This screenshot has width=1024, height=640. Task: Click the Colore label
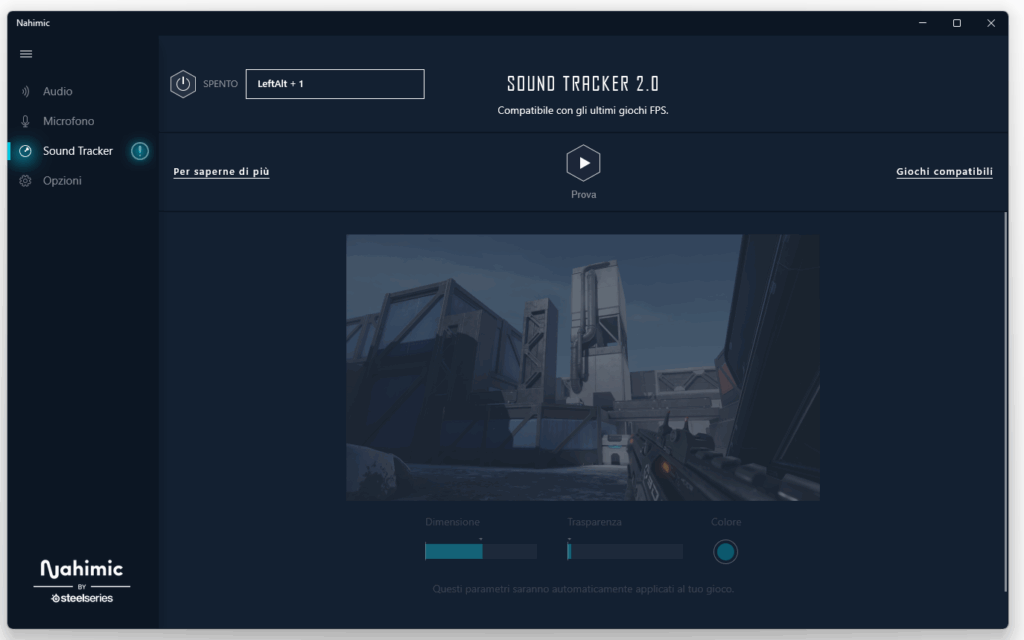pos(726,522)
